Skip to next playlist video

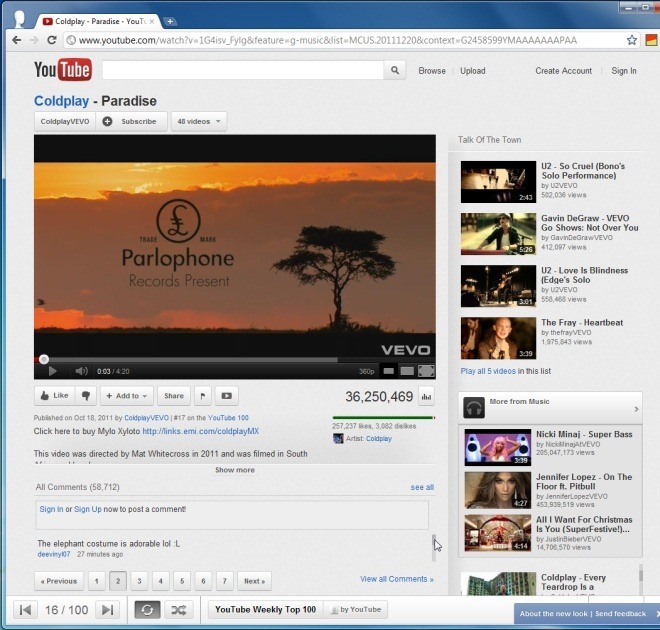[107, 610]
